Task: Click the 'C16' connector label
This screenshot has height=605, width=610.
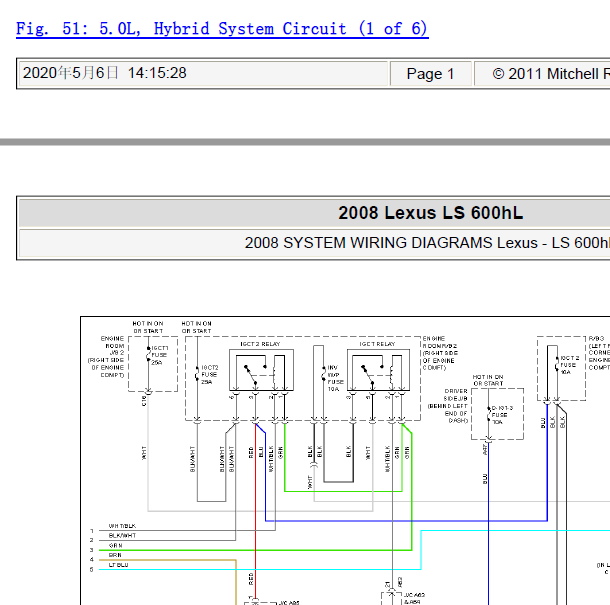Action: pyautogui.click(x=144, y=401)
